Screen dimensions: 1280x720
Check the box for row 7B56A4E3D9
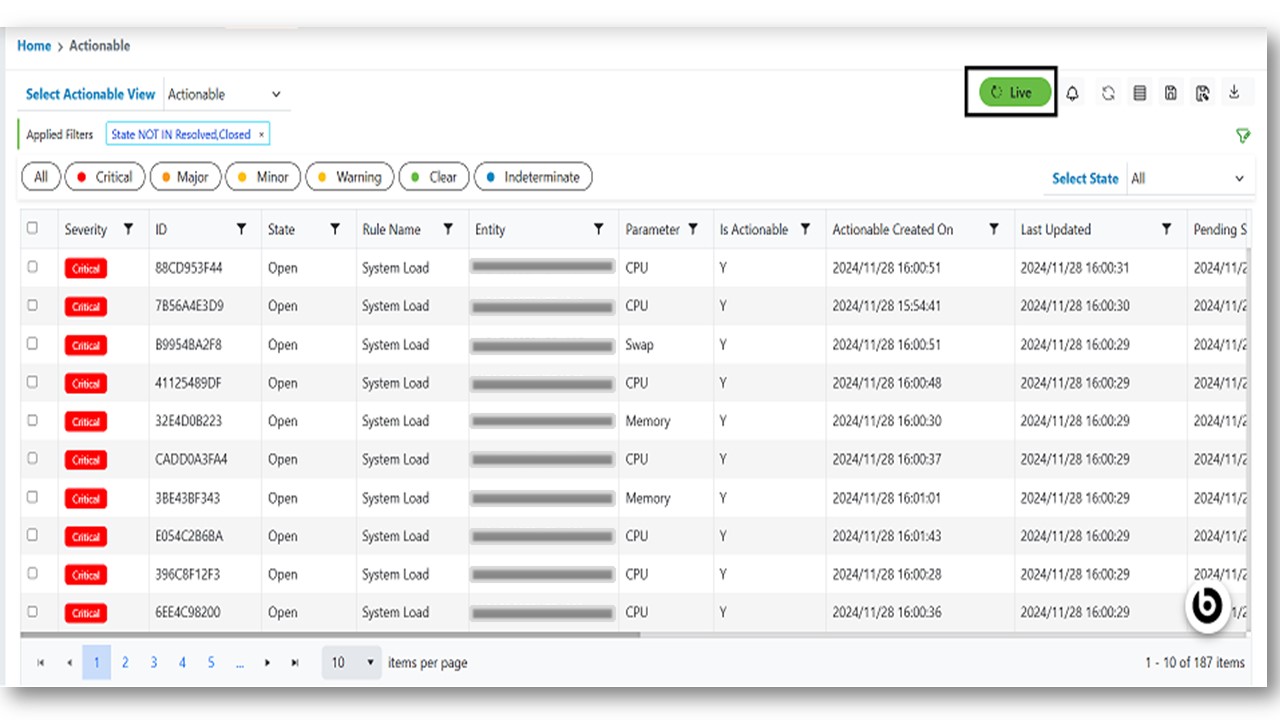[x=32, y=305]
